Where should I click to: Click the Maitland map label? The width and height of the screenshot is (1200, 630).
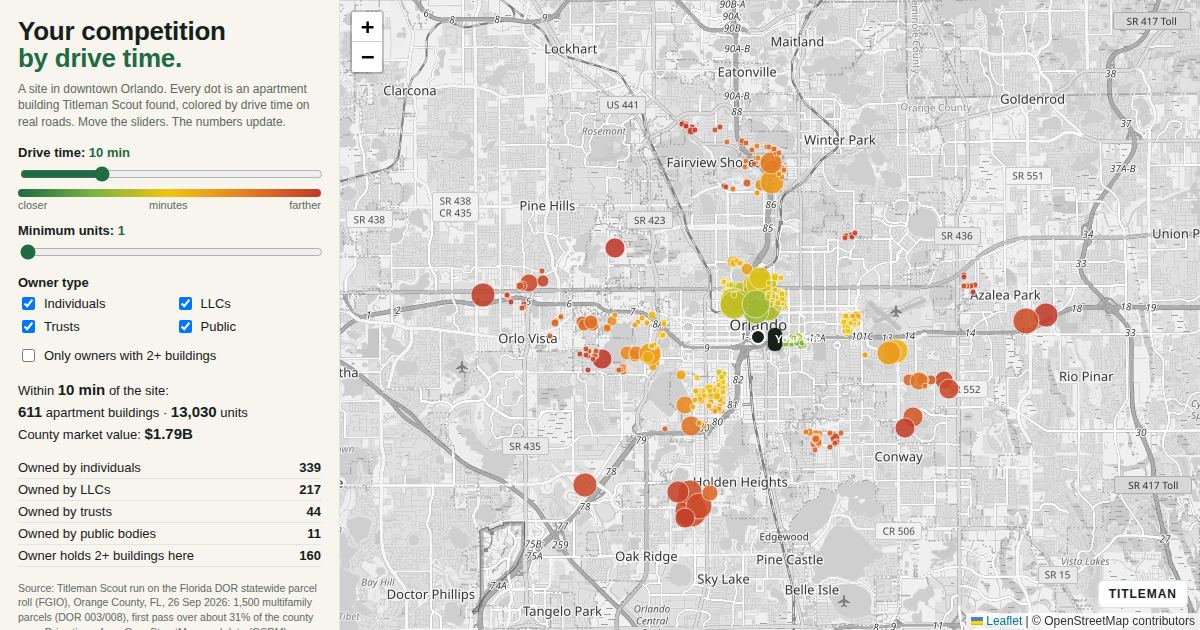(x=797, y=42)
